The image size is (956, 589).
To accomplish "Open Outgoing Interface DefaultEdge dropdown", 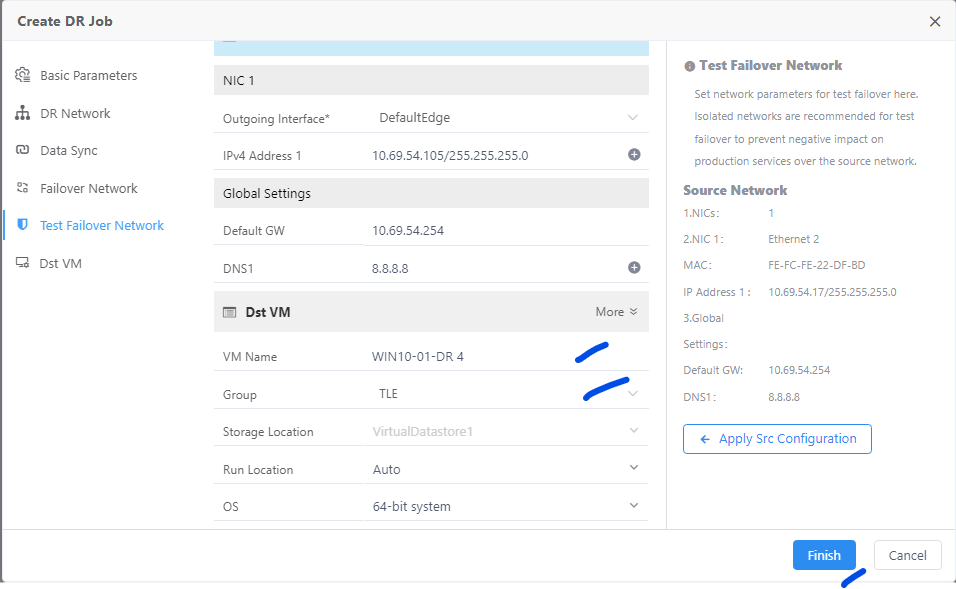I will (506, 118).
